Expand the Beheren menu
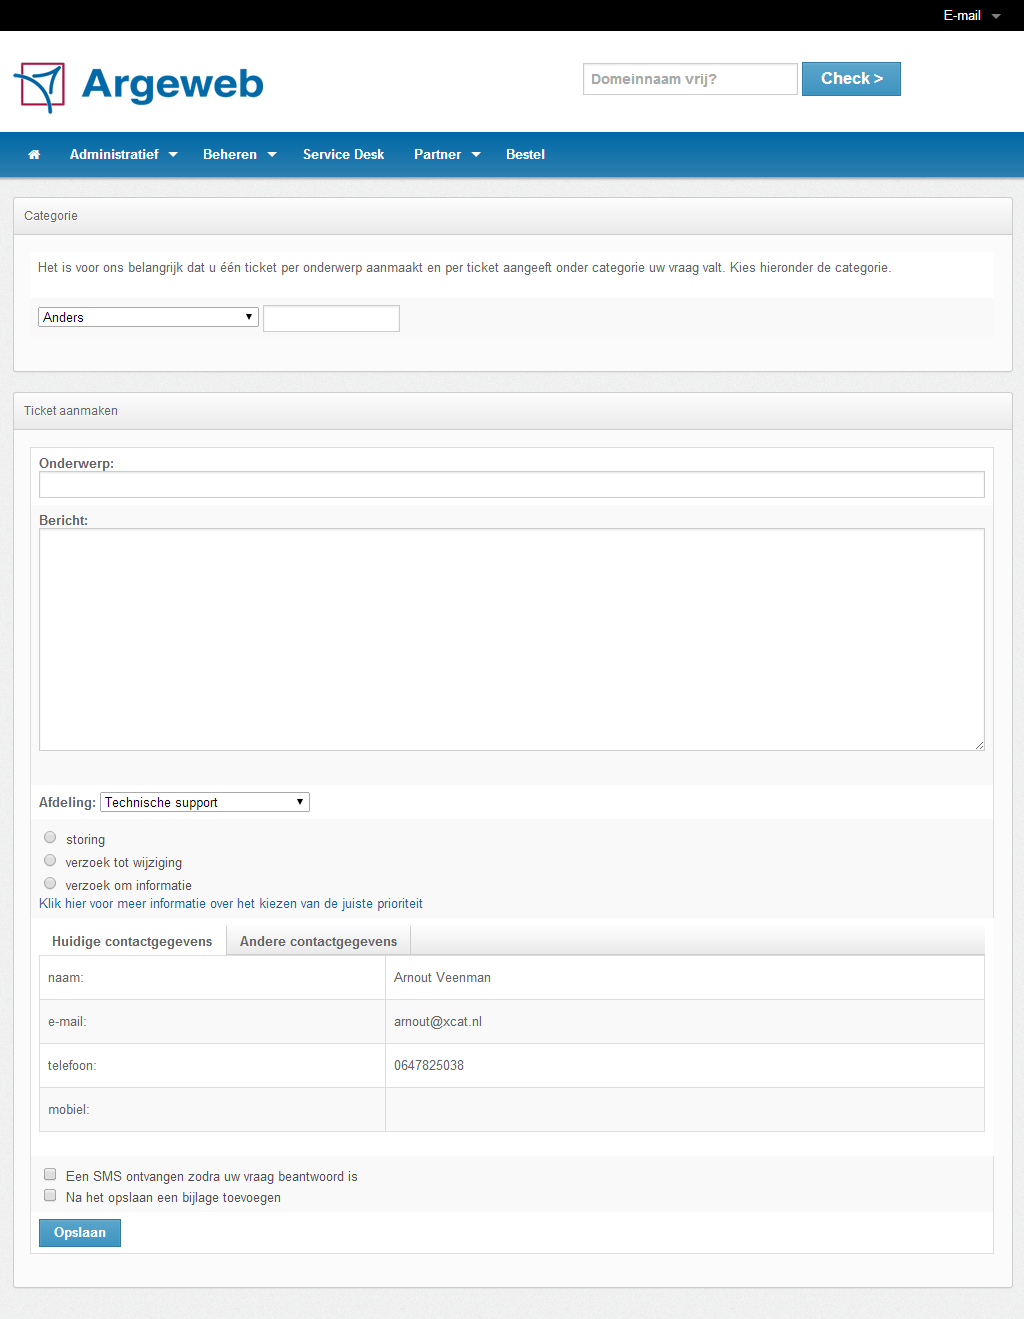The height and width of the screenshot is (1319, 1024). tap(239, 155)
